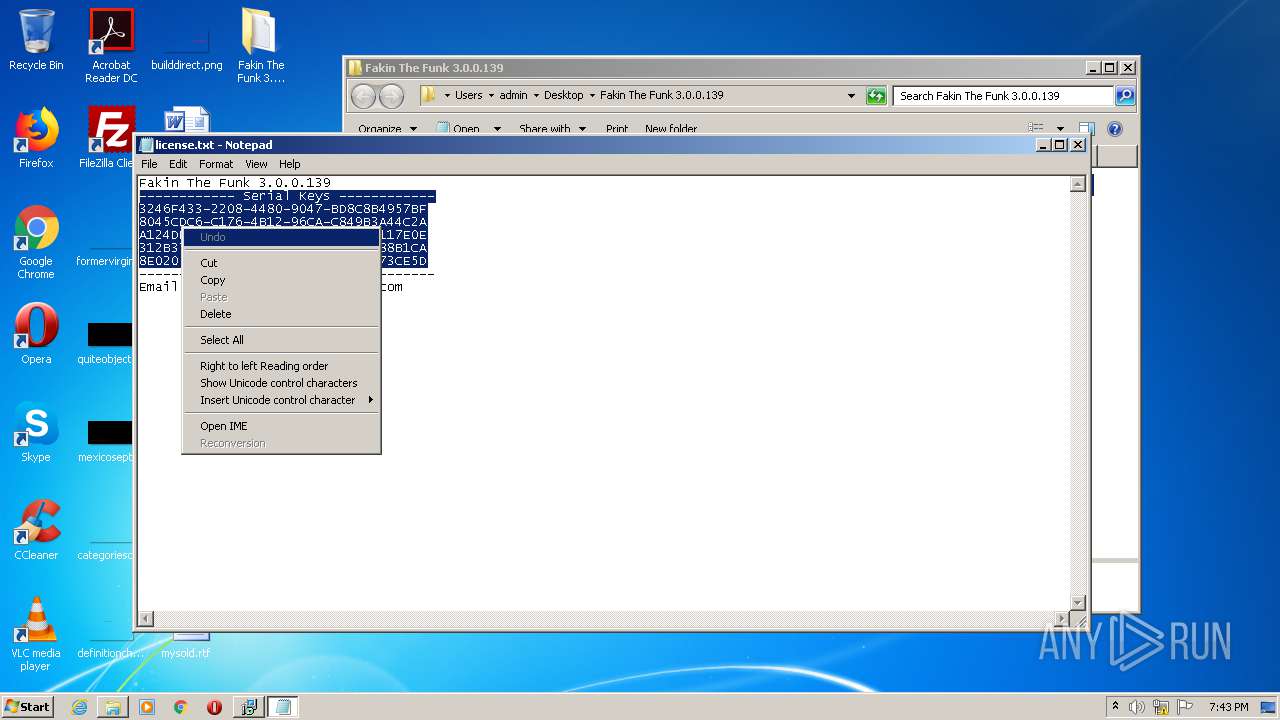Open mysold.rtf desktop file

186,646
